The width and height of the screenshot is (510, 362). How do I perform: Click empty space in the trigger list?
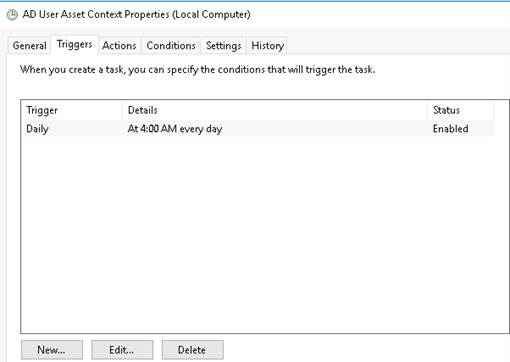[x=260, y=233]
